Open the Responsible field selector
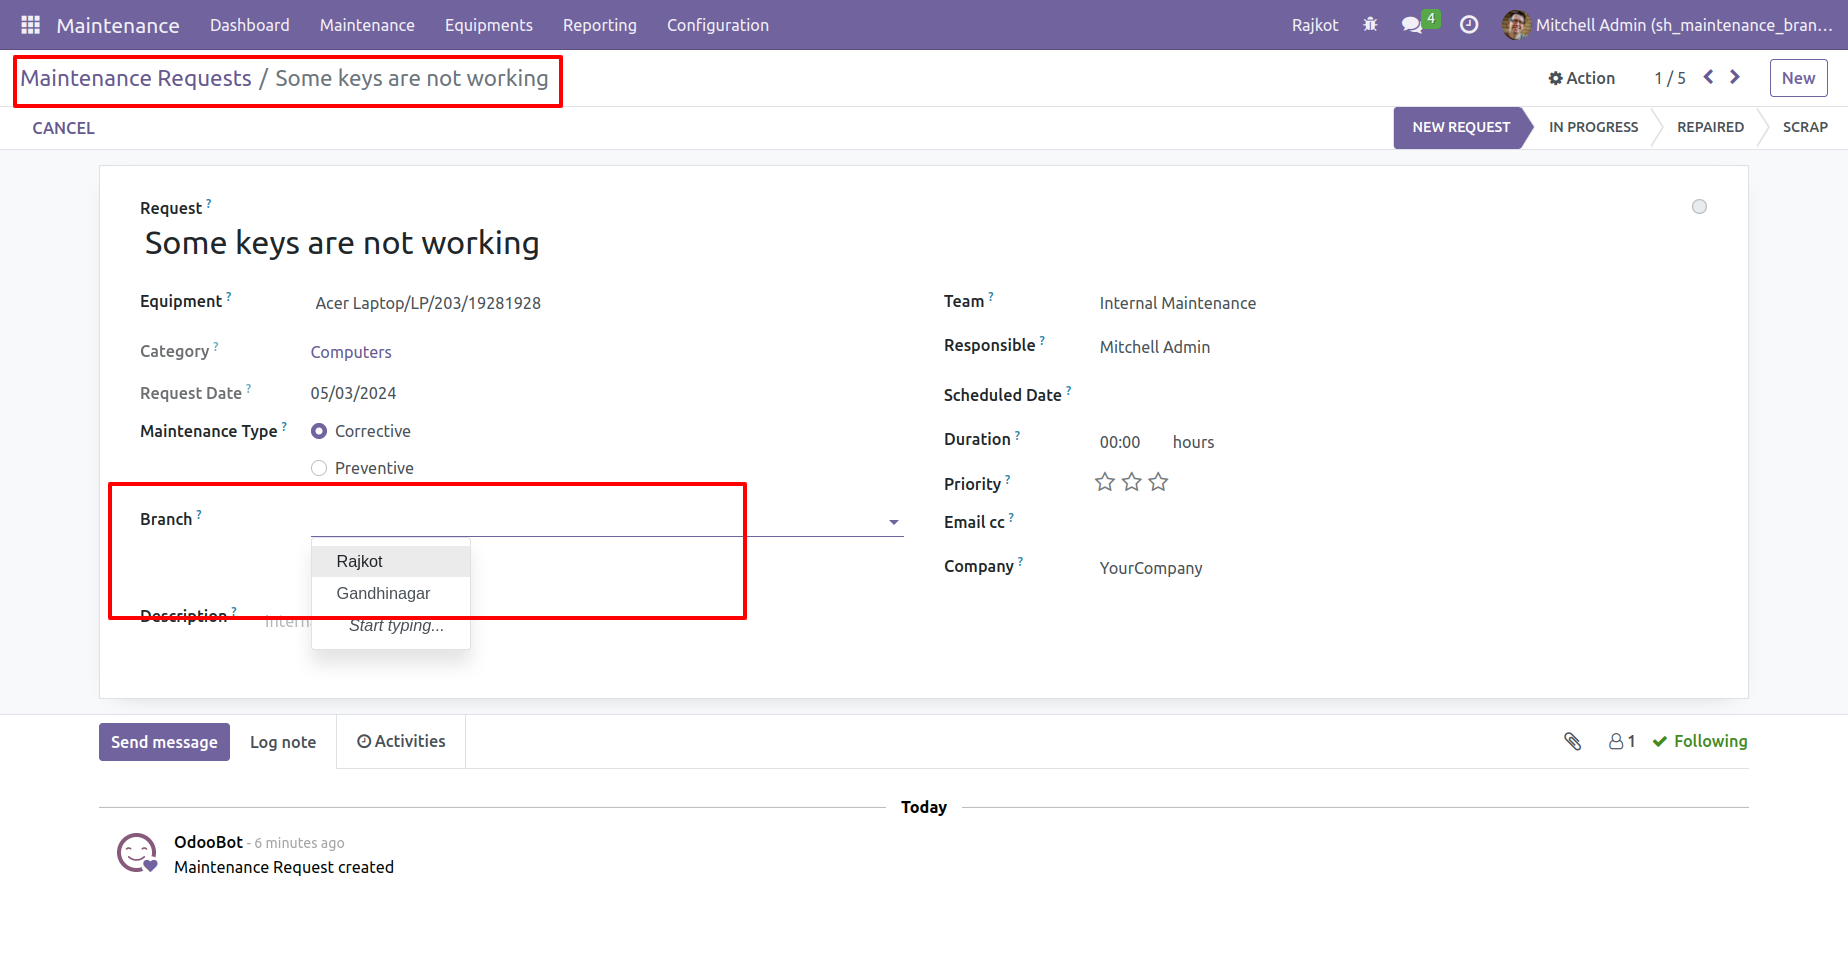The height and width of the screenshot is (966, 1848). [1400, 347]
